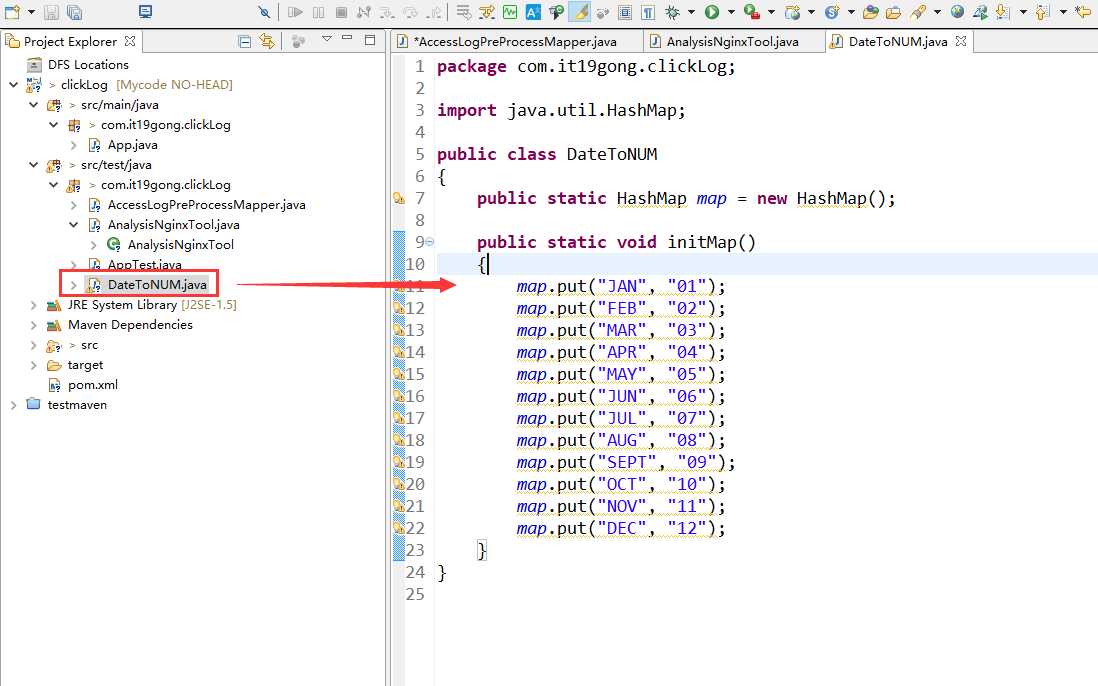The image size is (1098, 686).
Task: Click the Step Into icon
Action: pyautogui.click(x=387, y=12)
